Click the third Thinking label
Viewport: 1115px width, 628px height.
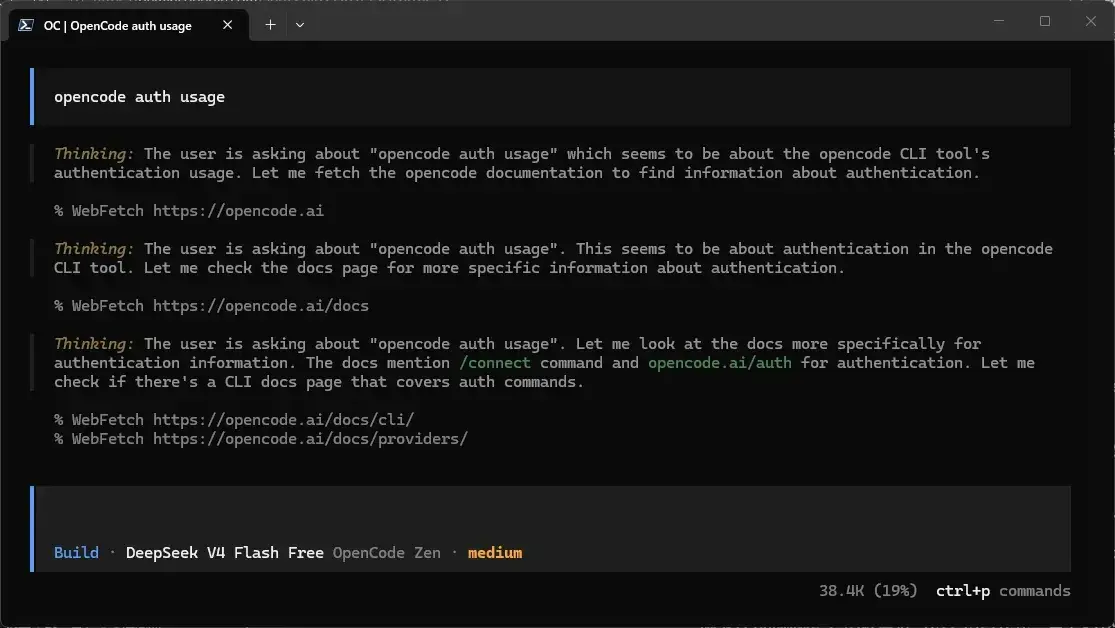(x=94, y=344)
